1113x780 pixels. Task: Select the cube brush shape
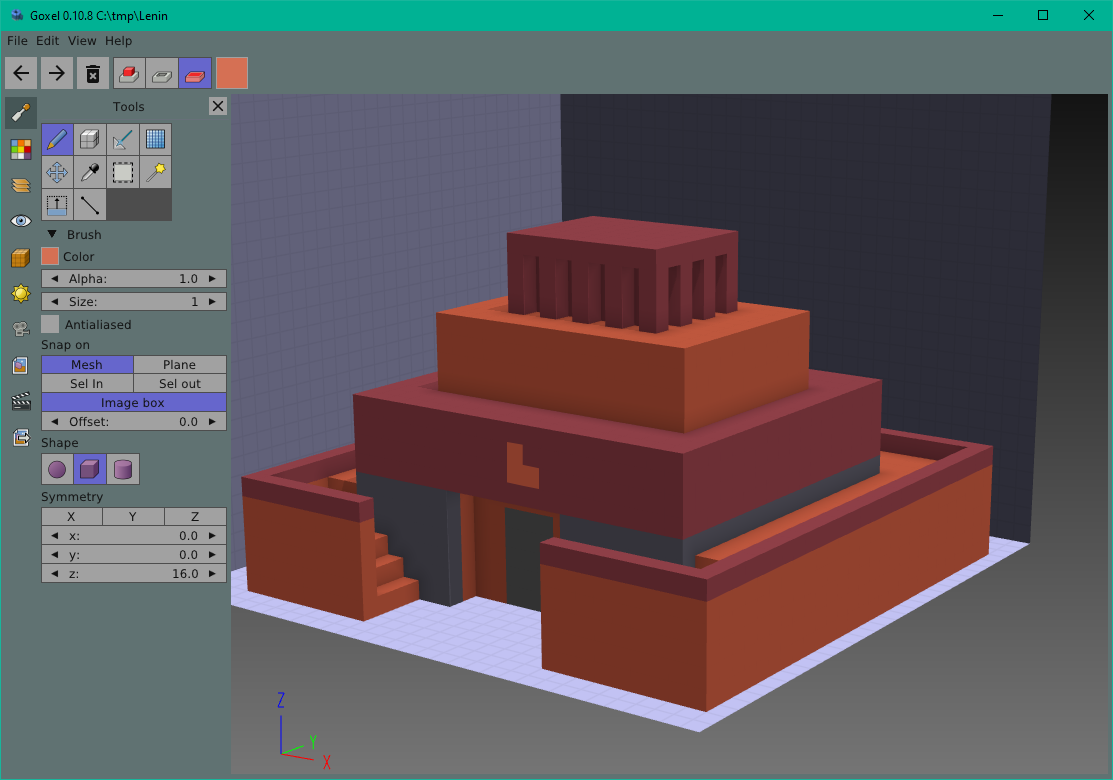tap(89, 469)
